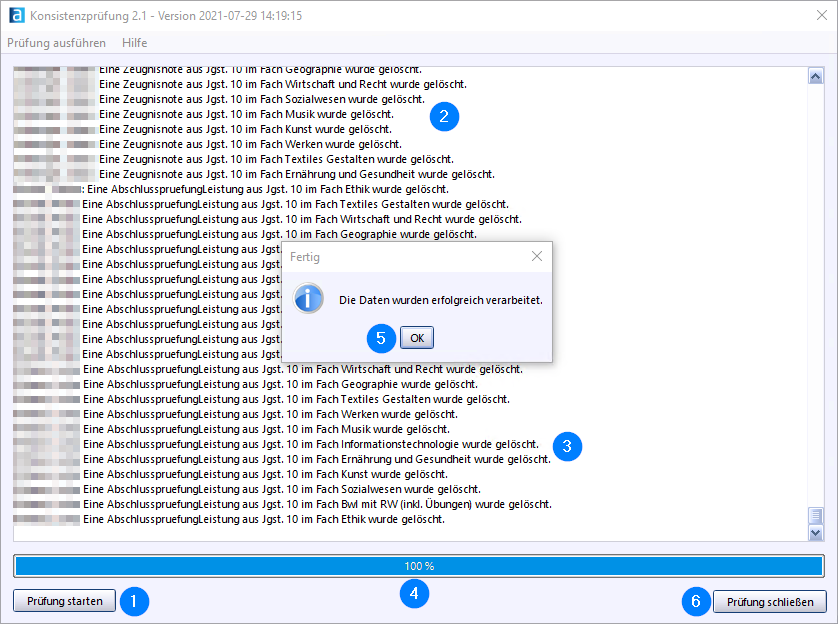This screenshot has width=838, height=624.
Task: Open the Hilfe menu
Action: pos(134,43)
